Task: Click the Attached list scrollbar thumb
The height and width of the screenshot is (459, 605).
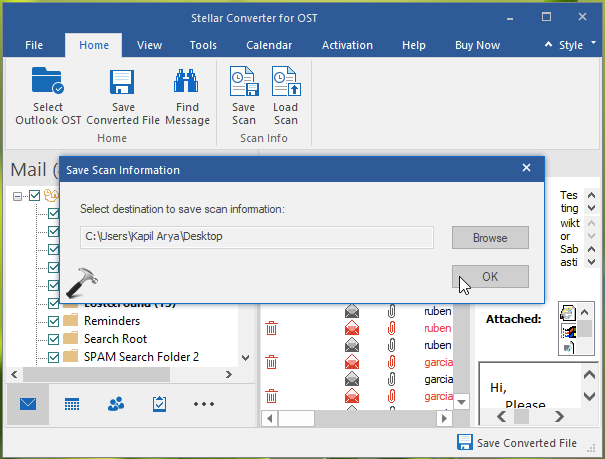Action: pyautogui.click(x=585, y=328)
